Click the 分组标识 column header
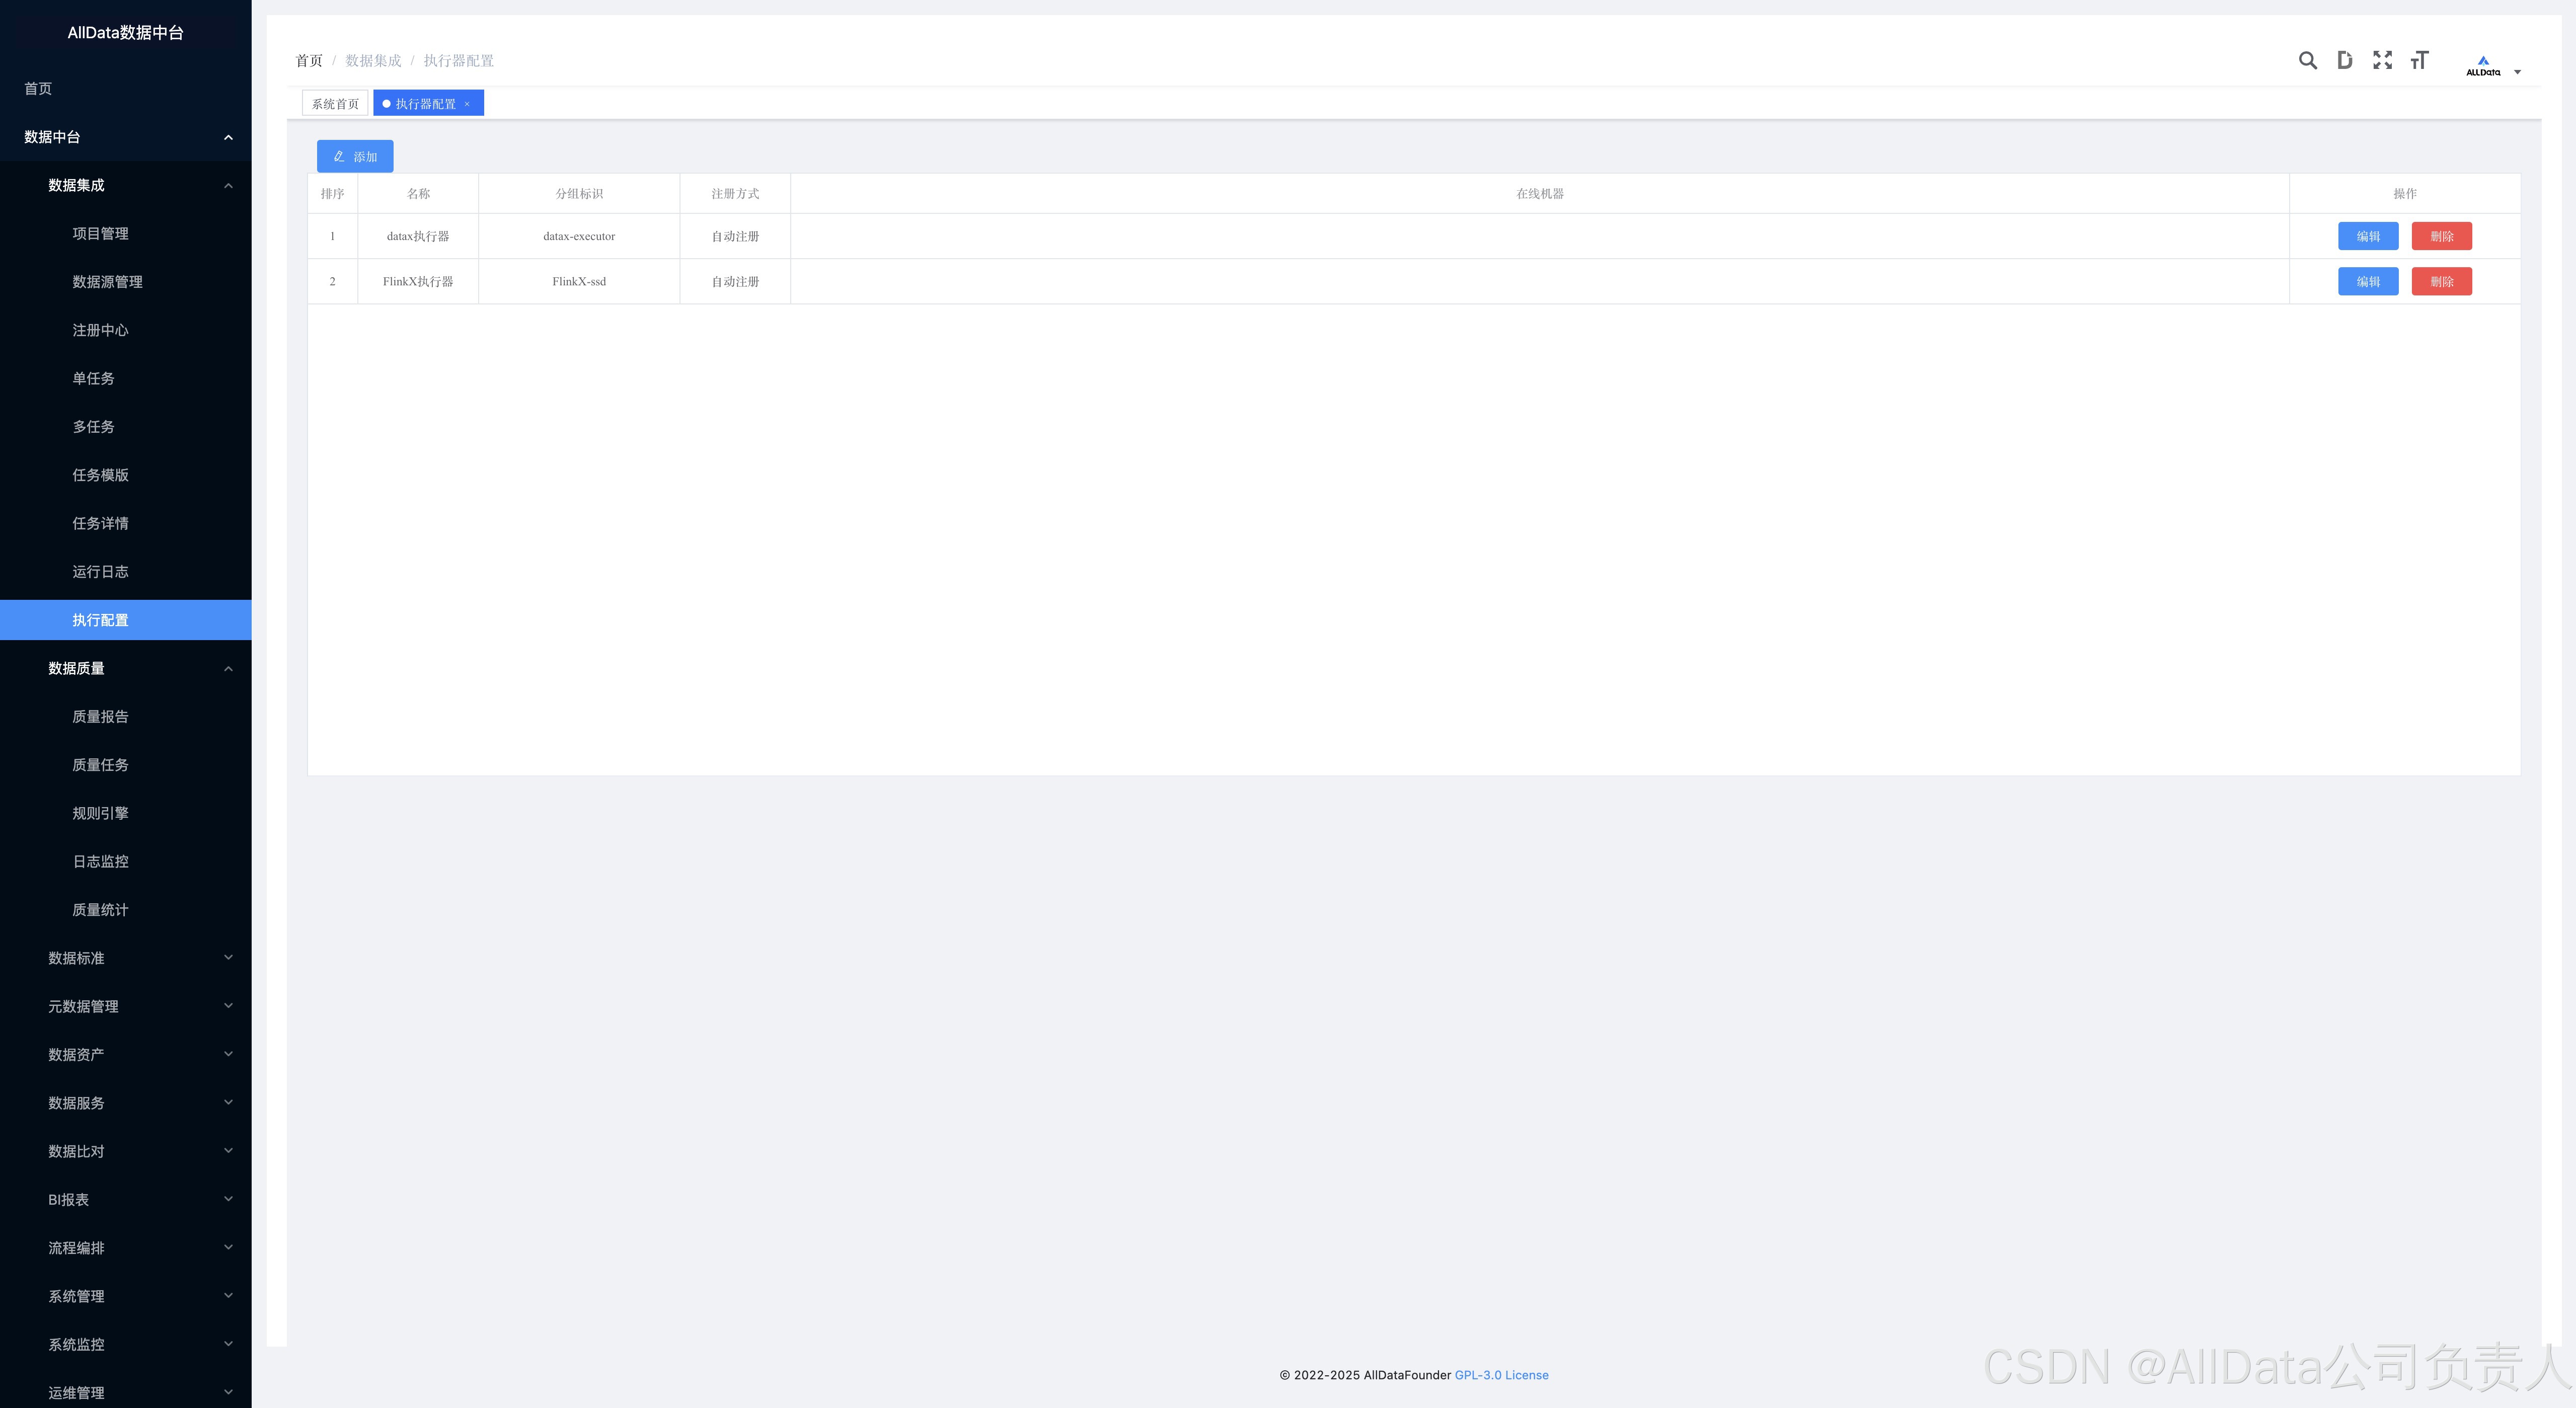This screenshot has width=2576, height=1408. (x=579, y=194)
